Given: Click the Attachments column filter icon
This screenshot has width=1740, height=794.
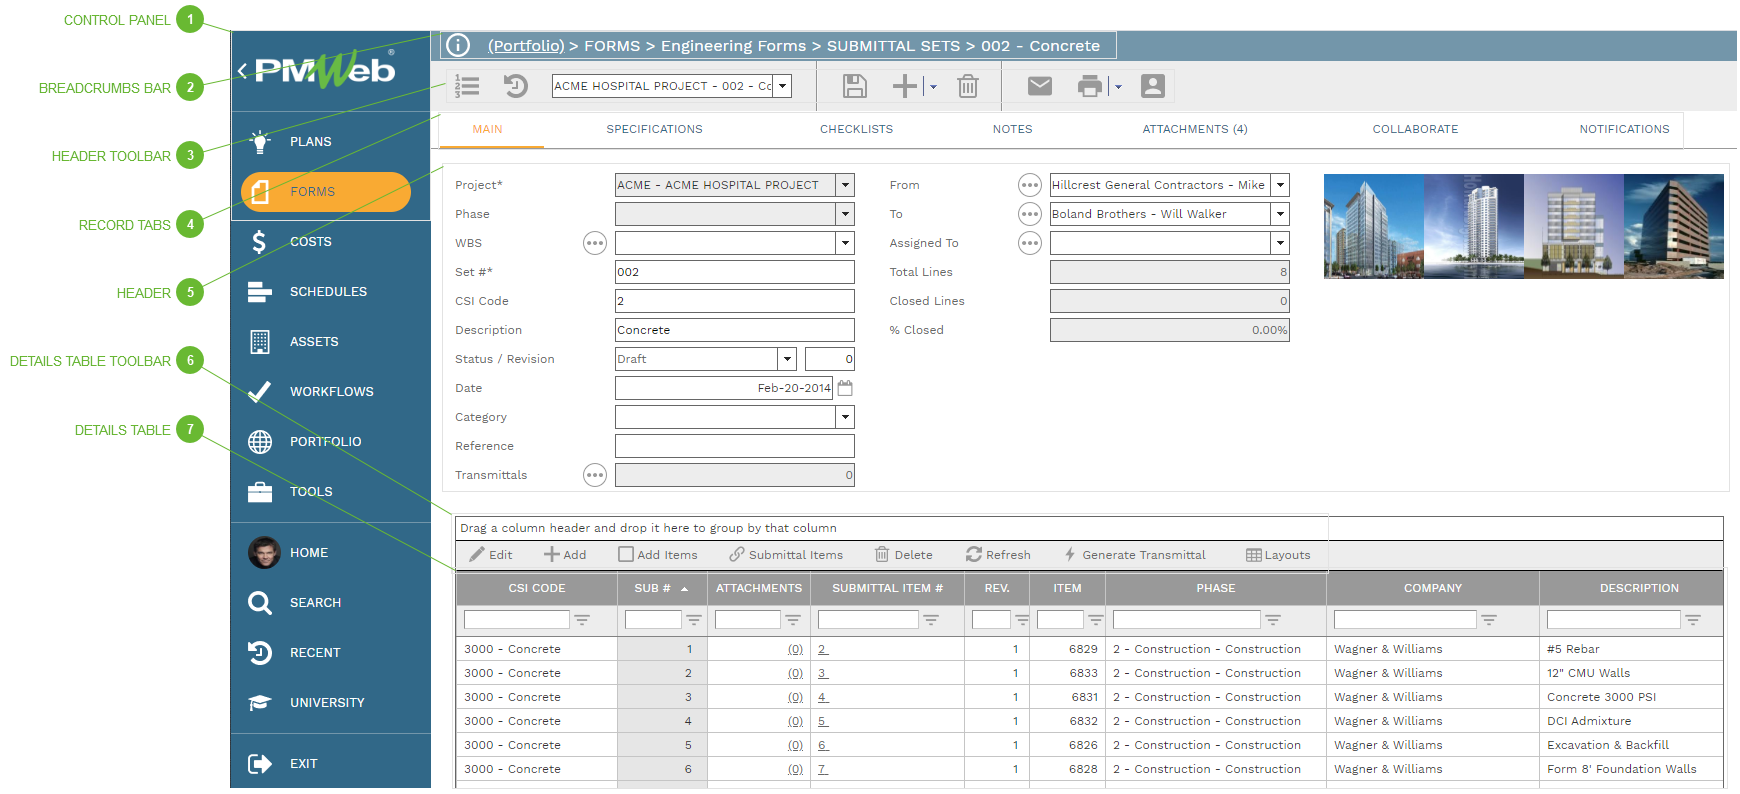Looking at the screenshot, I should 793,620.
